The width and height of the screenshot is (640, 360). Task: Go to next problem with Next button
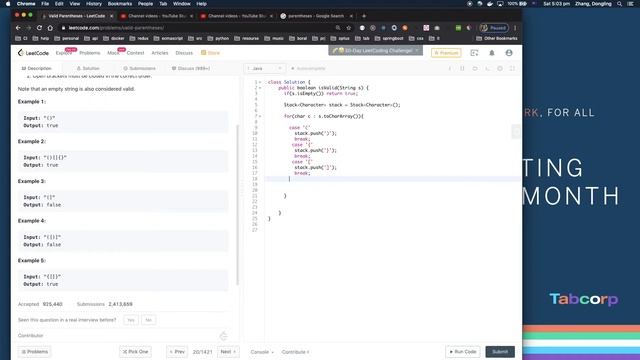point(228,352)
